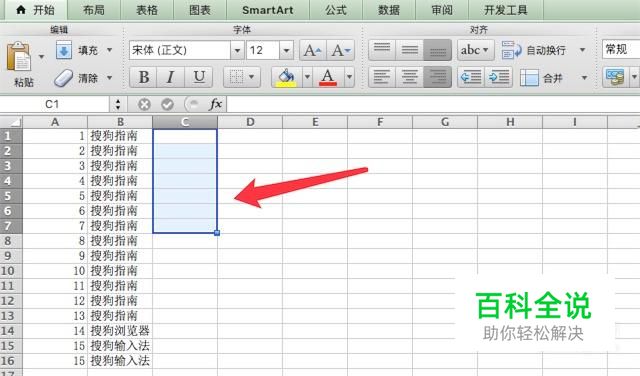Viewport: 640px width, 376px height.
Task: Switch to the 图表 (Charts) tab
Action: (x=200, y=10)
